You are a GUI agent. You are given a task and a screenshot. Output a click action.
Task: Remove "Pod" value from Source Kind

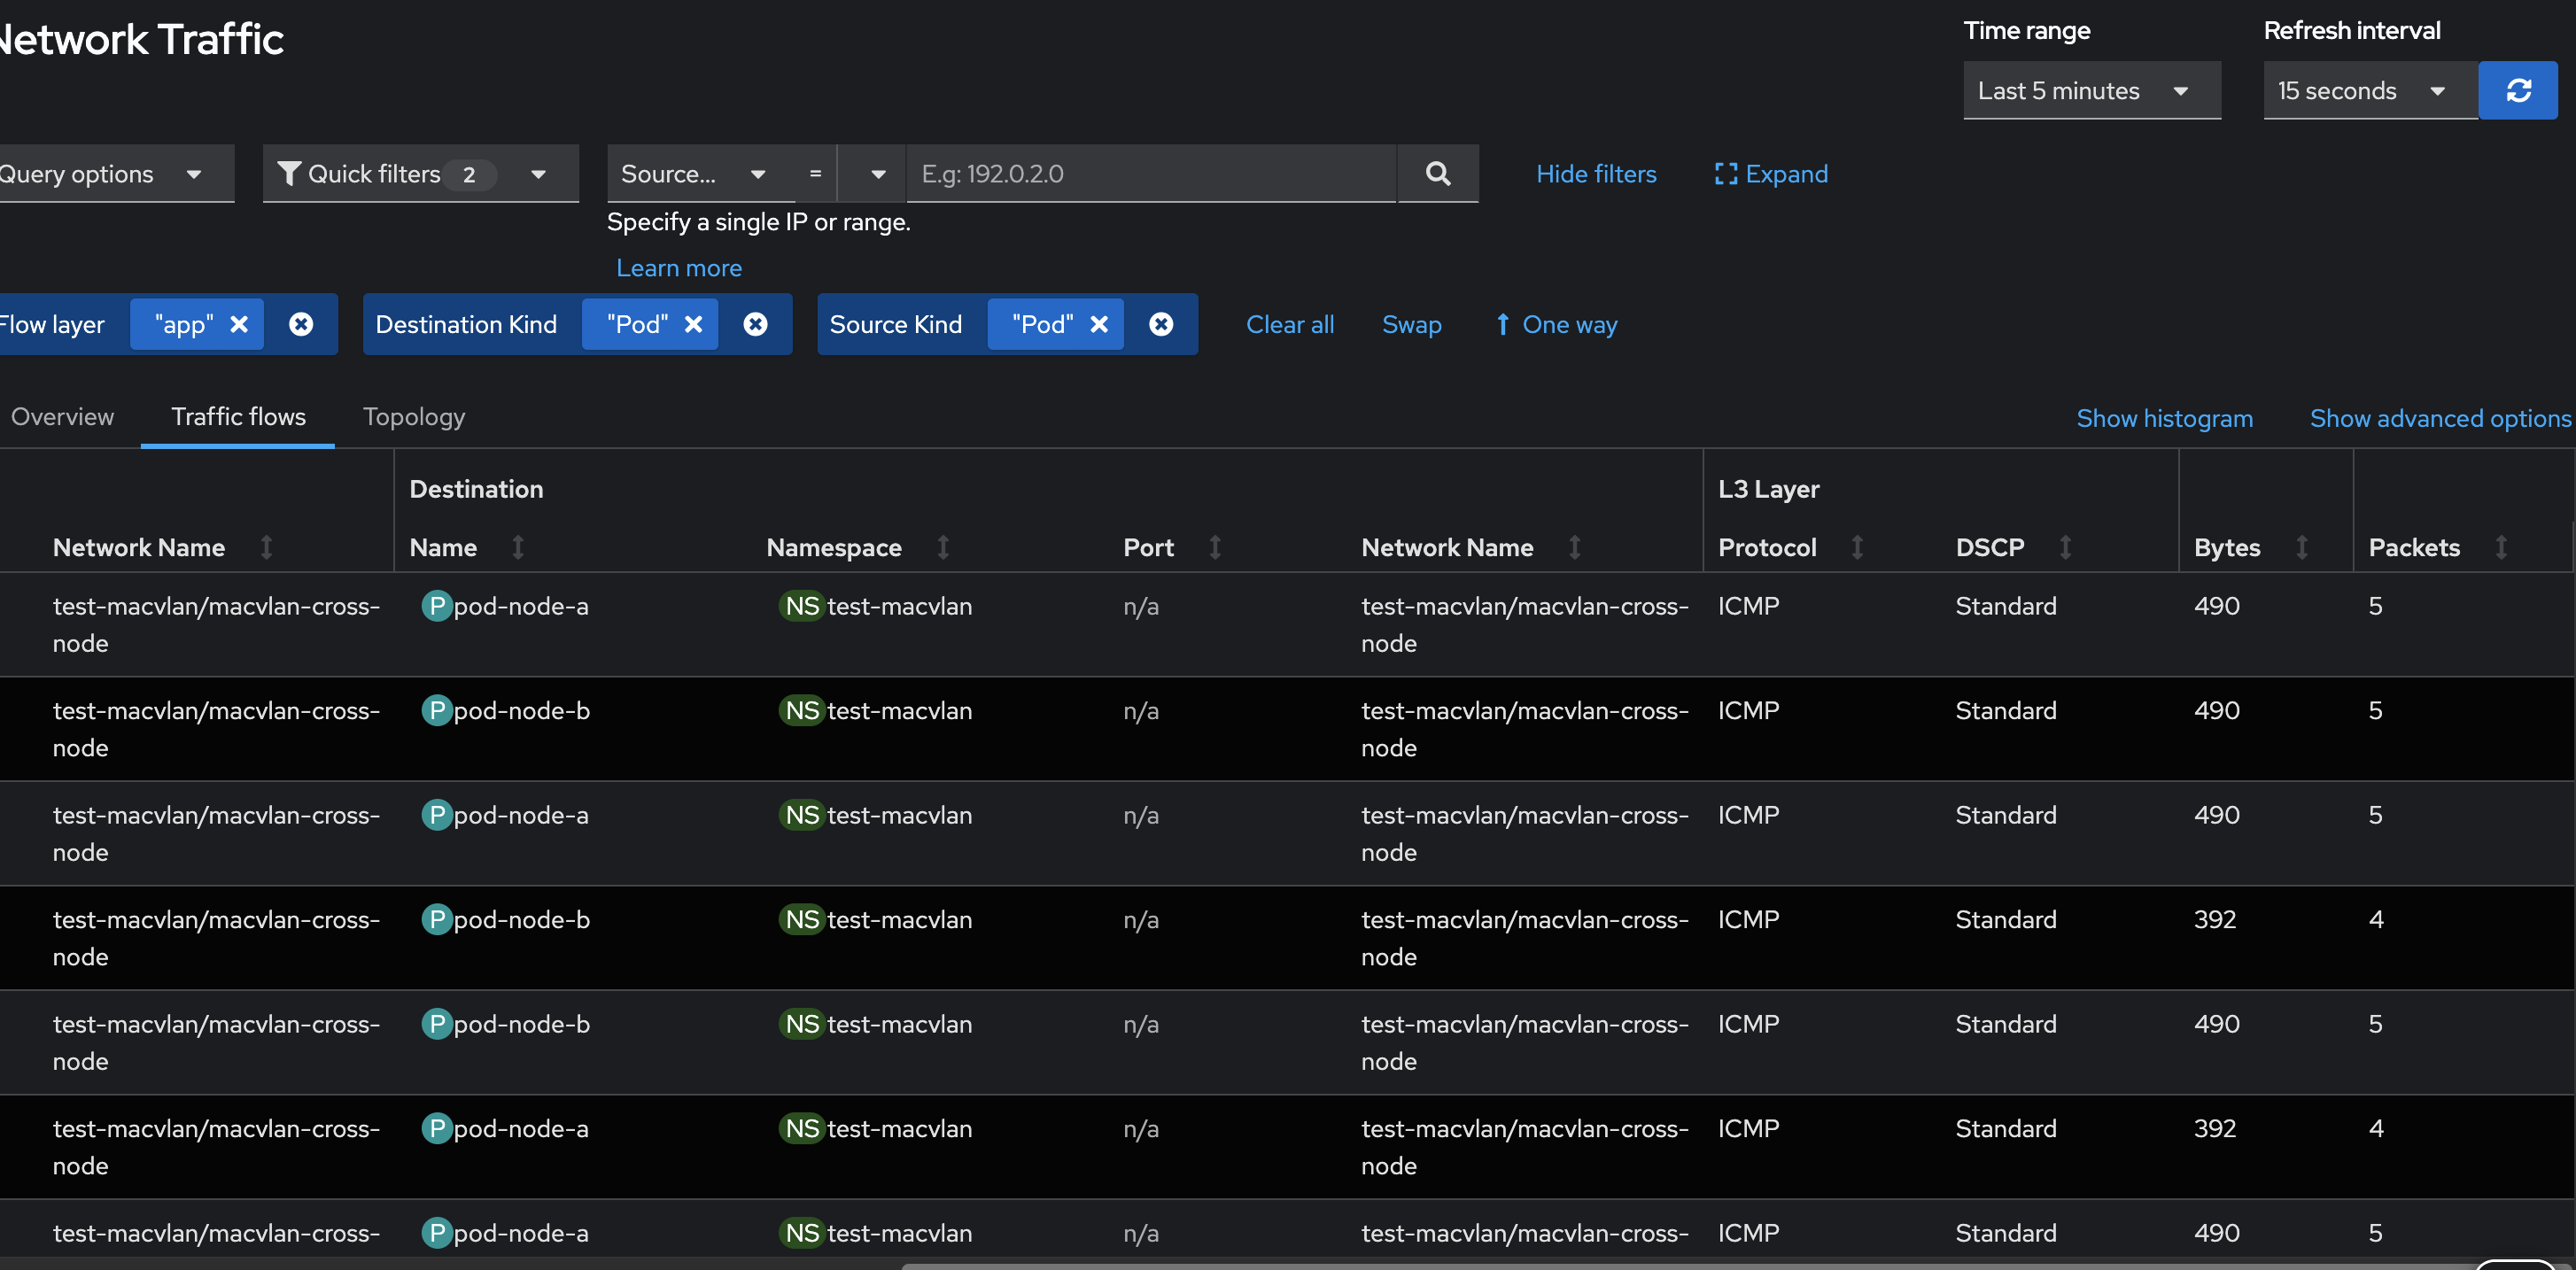click(x=1099, y=324)
